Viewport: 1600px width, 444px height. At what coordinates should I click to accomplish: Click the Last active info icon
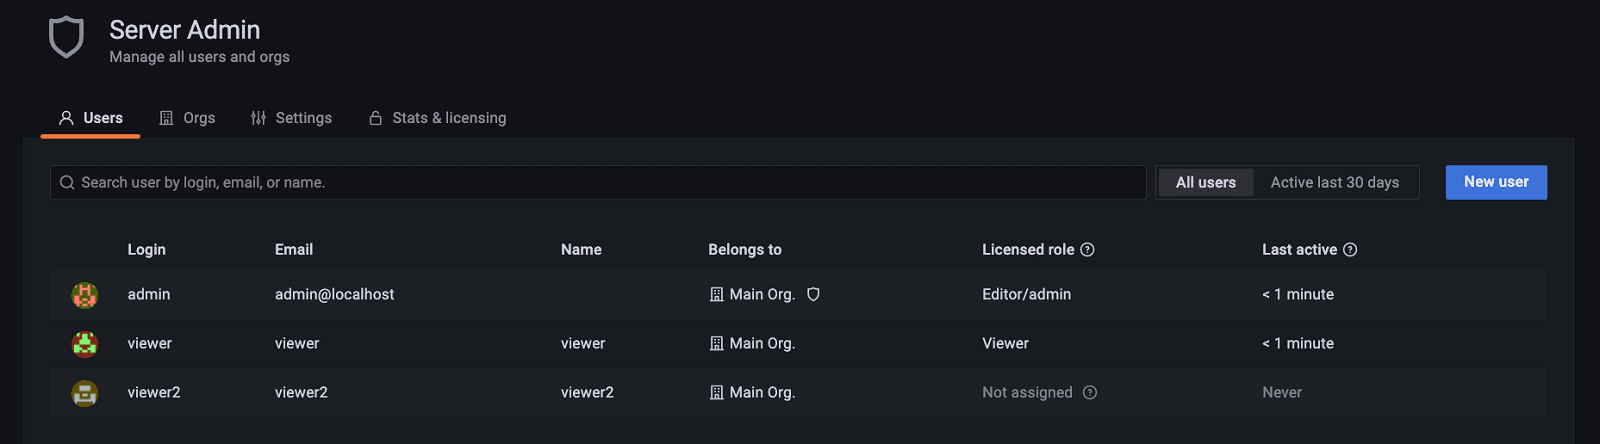pyautogui.click(x=1350, y=250)
